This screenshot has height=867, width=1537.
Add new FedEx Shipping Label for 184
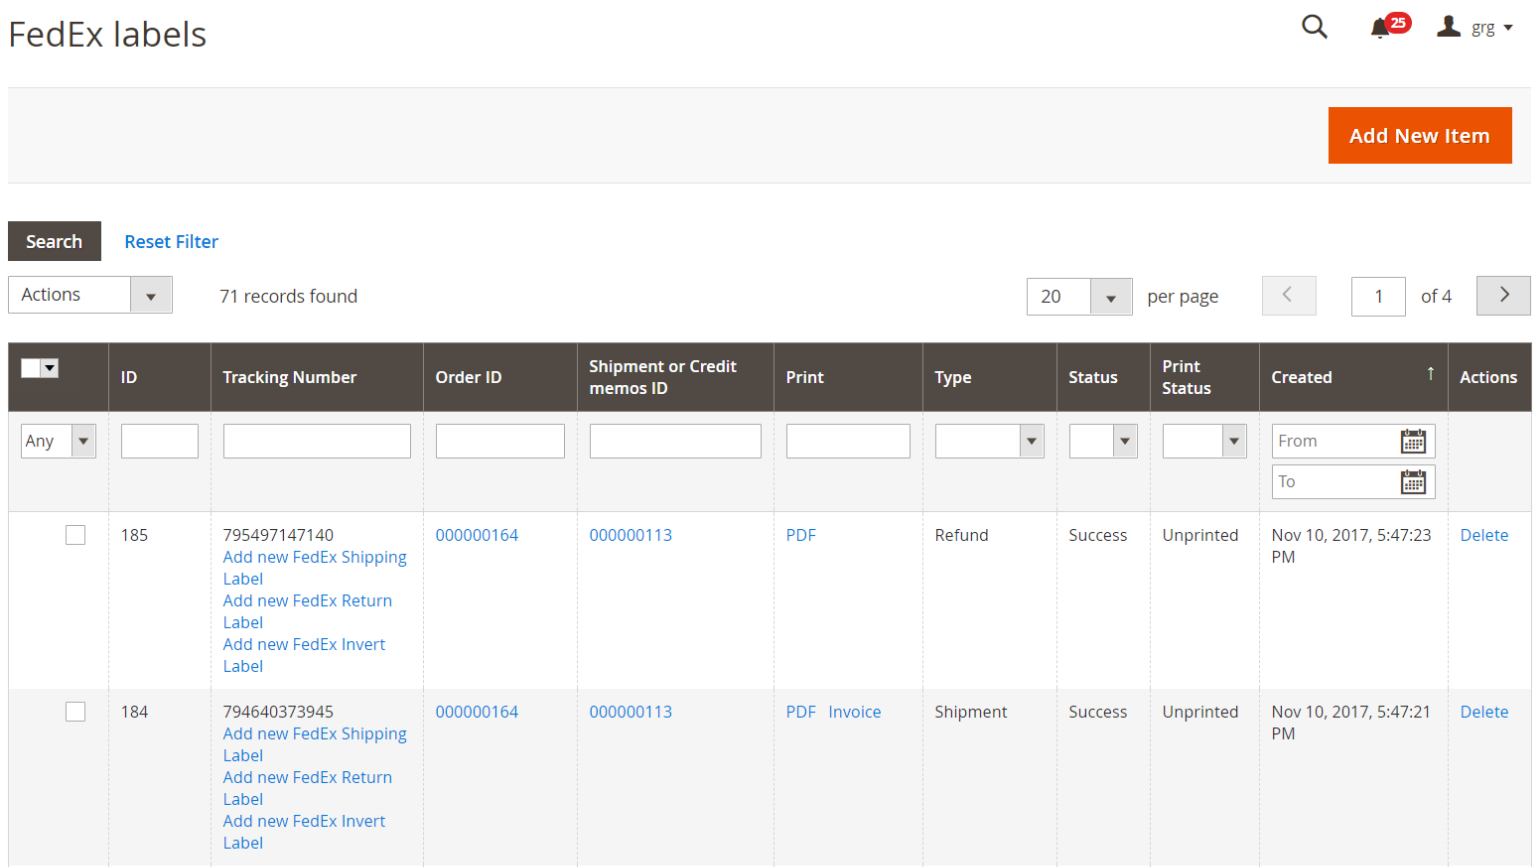point(314,744)
